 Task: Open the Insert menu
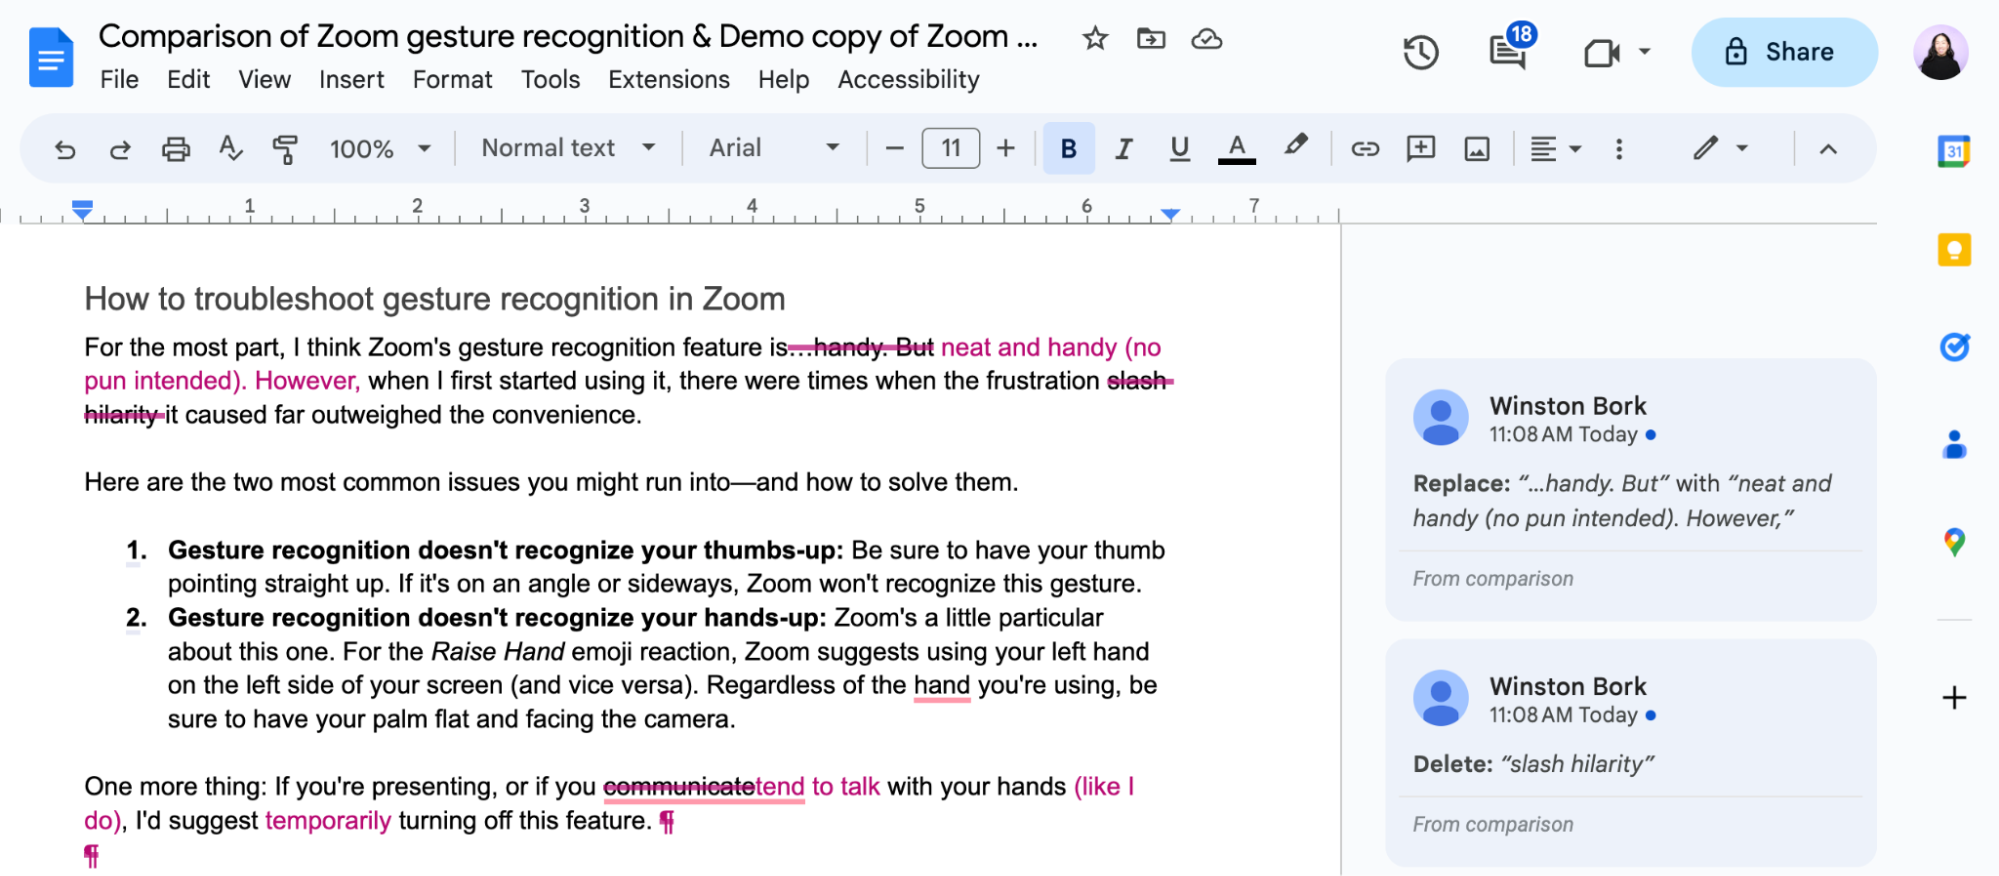(351, 79)
